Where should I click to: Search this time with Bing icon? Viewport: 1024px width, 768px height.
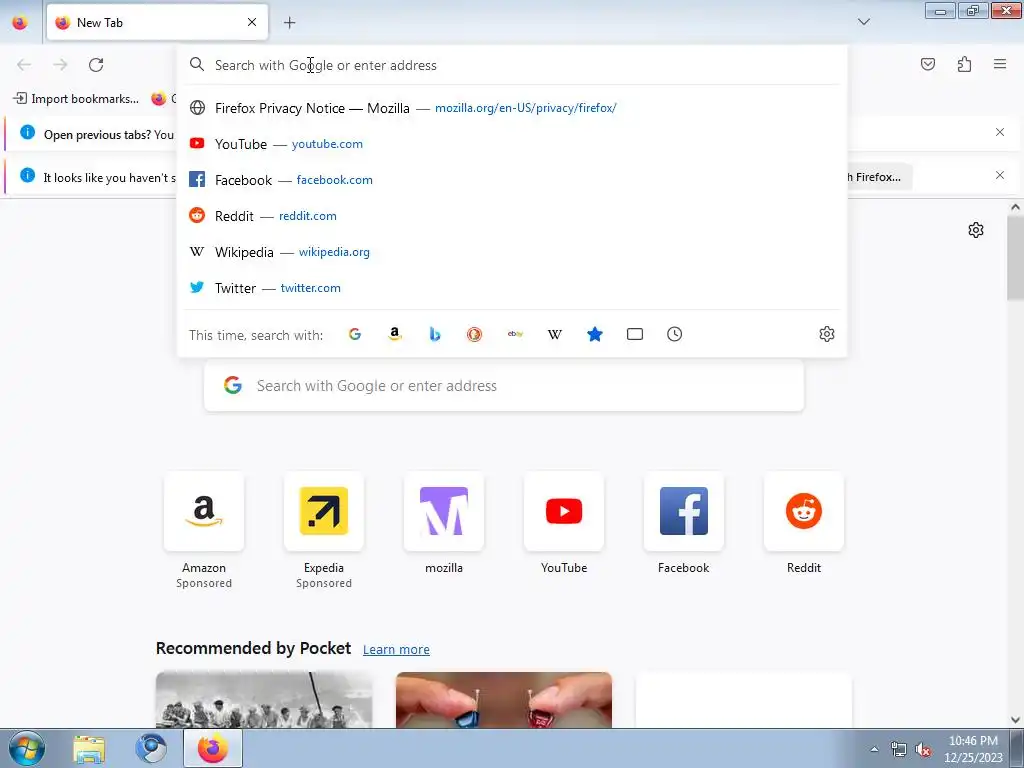(x=435, y=334)
